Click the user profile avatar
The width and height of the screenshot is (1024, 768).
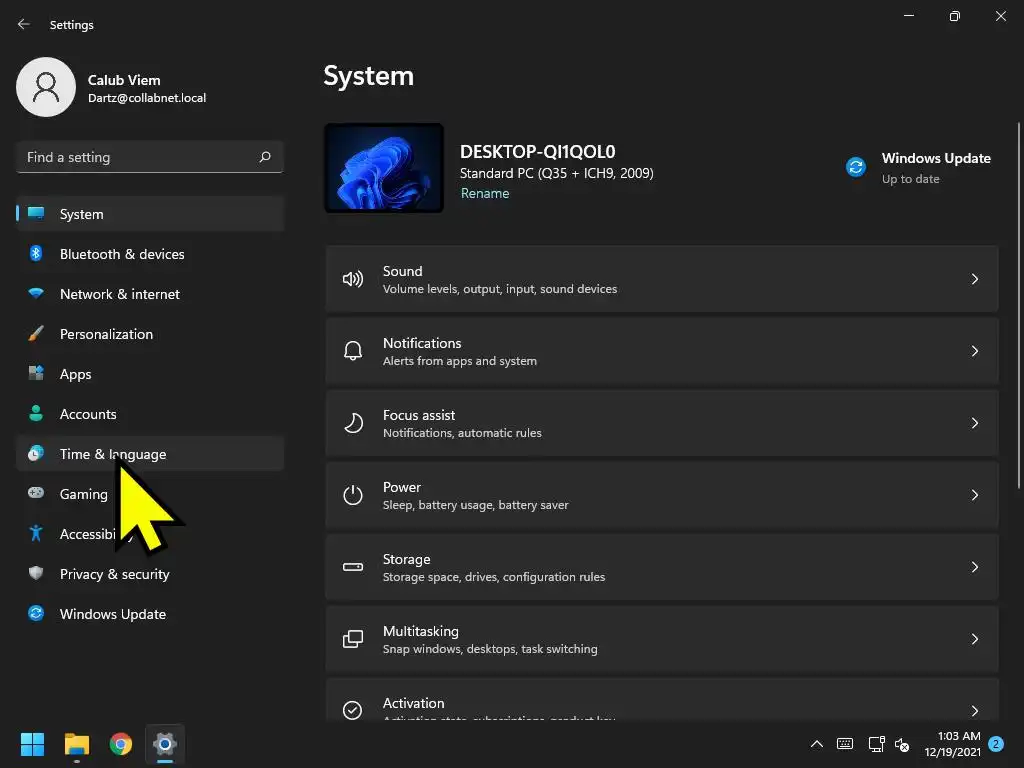[46, 87]
